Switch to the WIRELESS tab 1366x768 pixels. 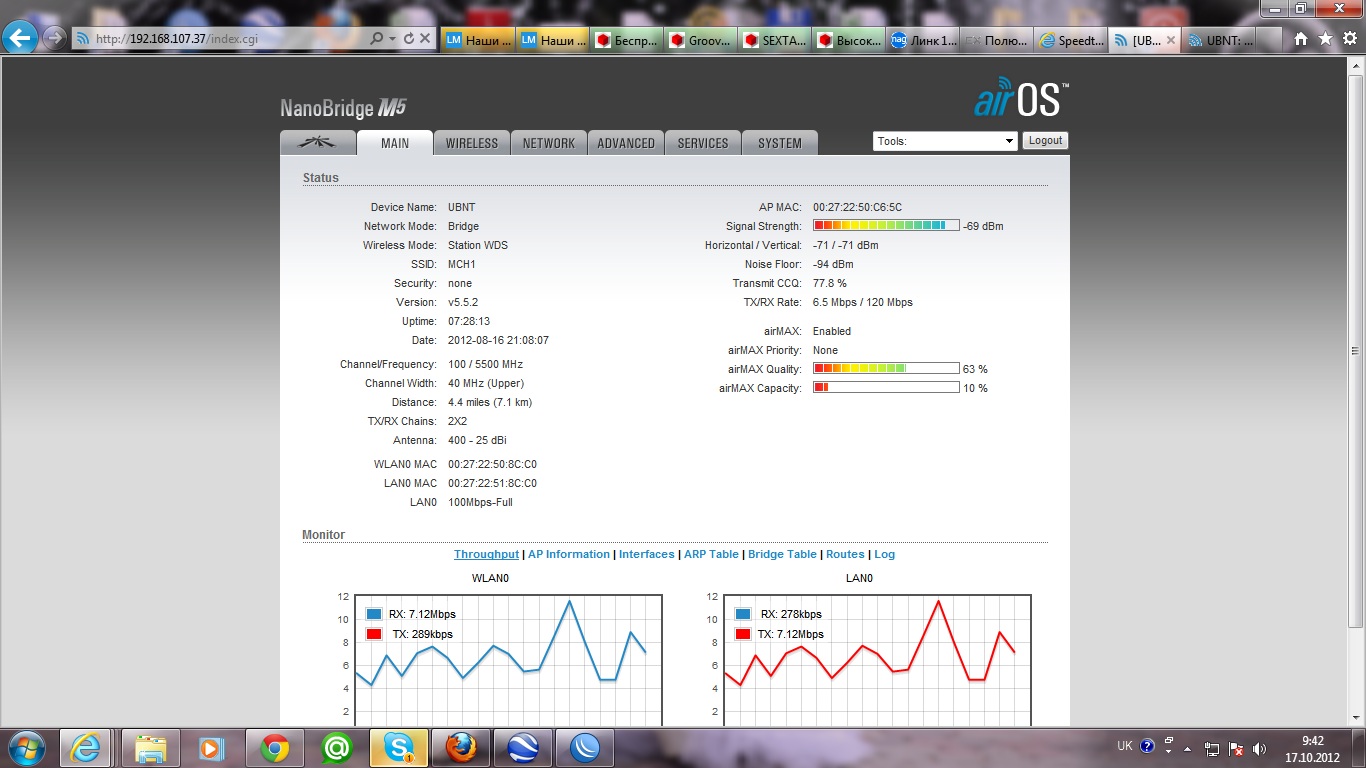pos(472,143)
